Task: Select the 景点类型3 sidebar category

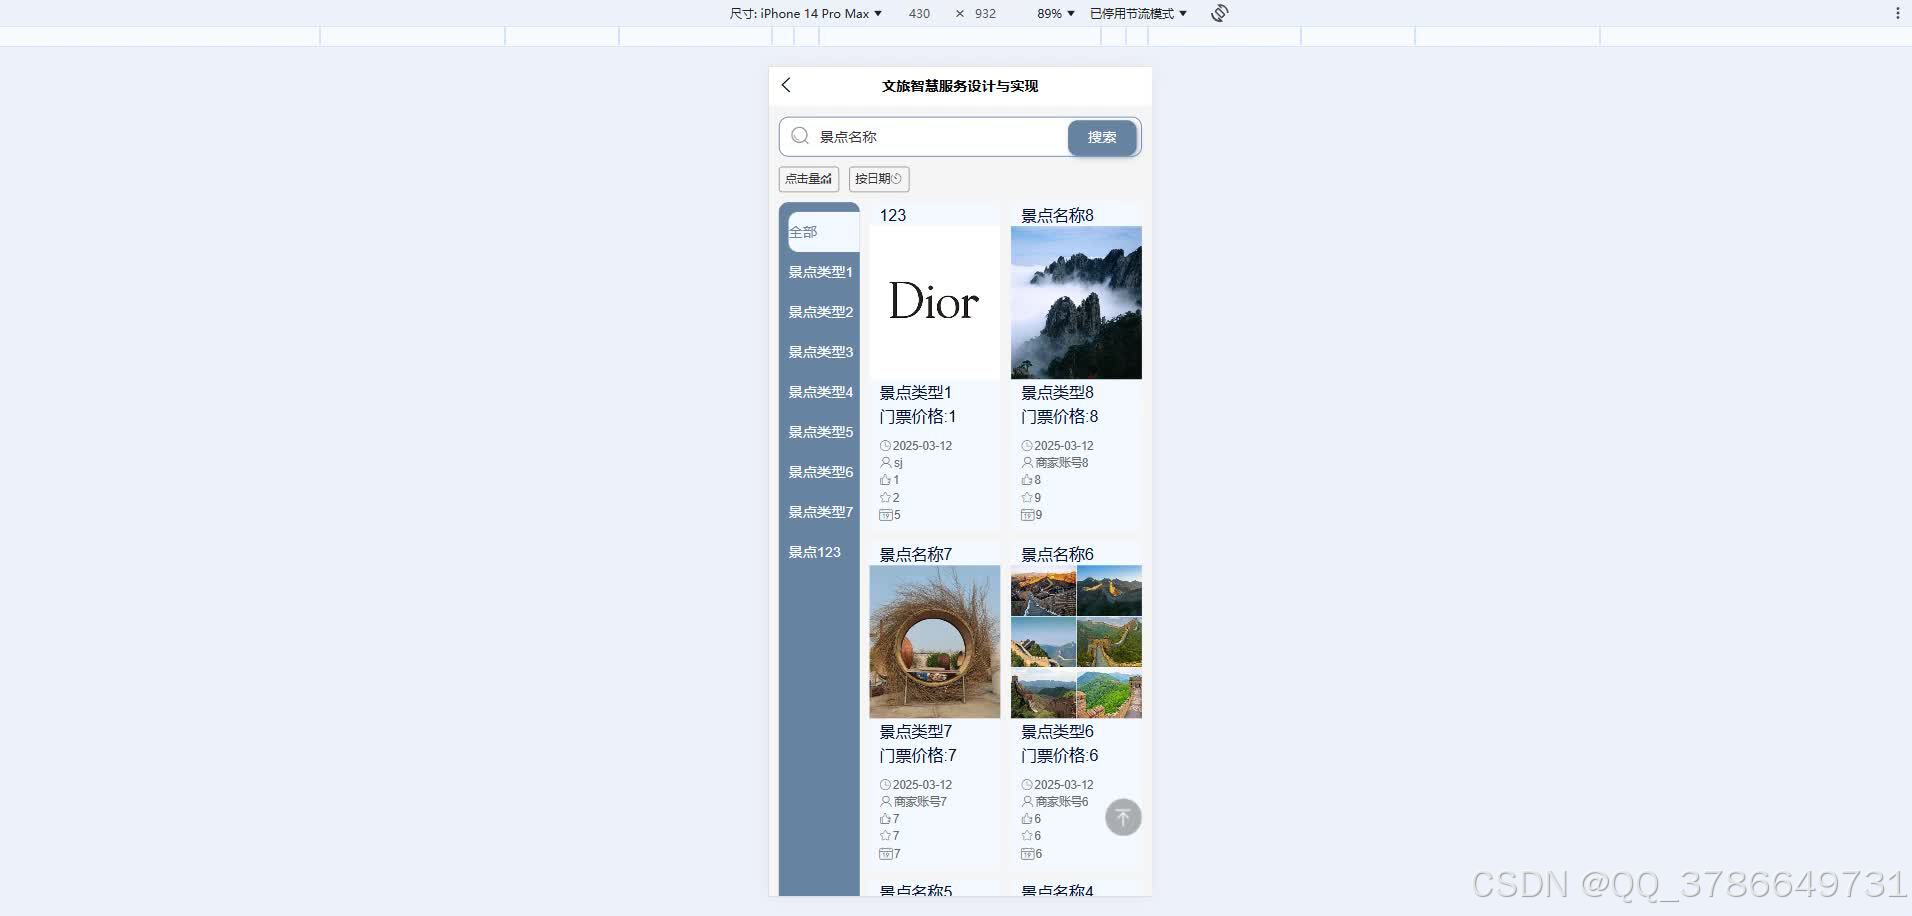Action: point(819,351)
